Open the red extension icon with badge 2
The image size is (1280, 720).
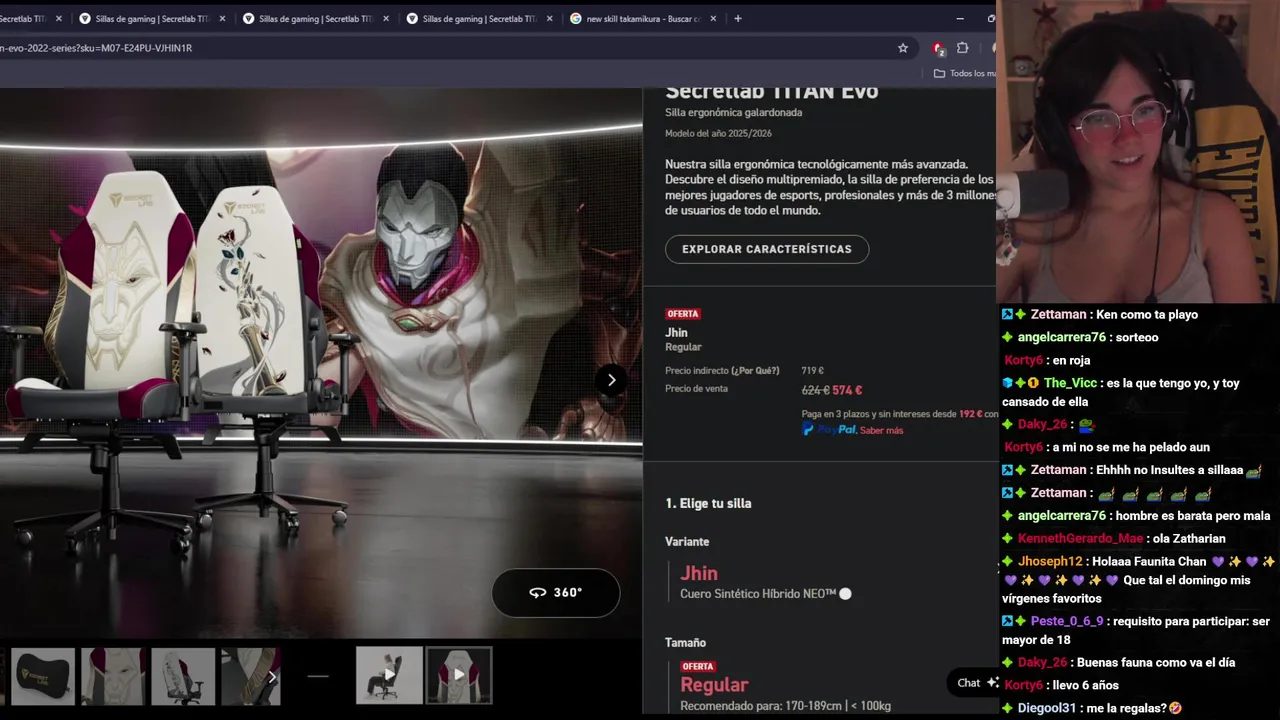[938, 48]
